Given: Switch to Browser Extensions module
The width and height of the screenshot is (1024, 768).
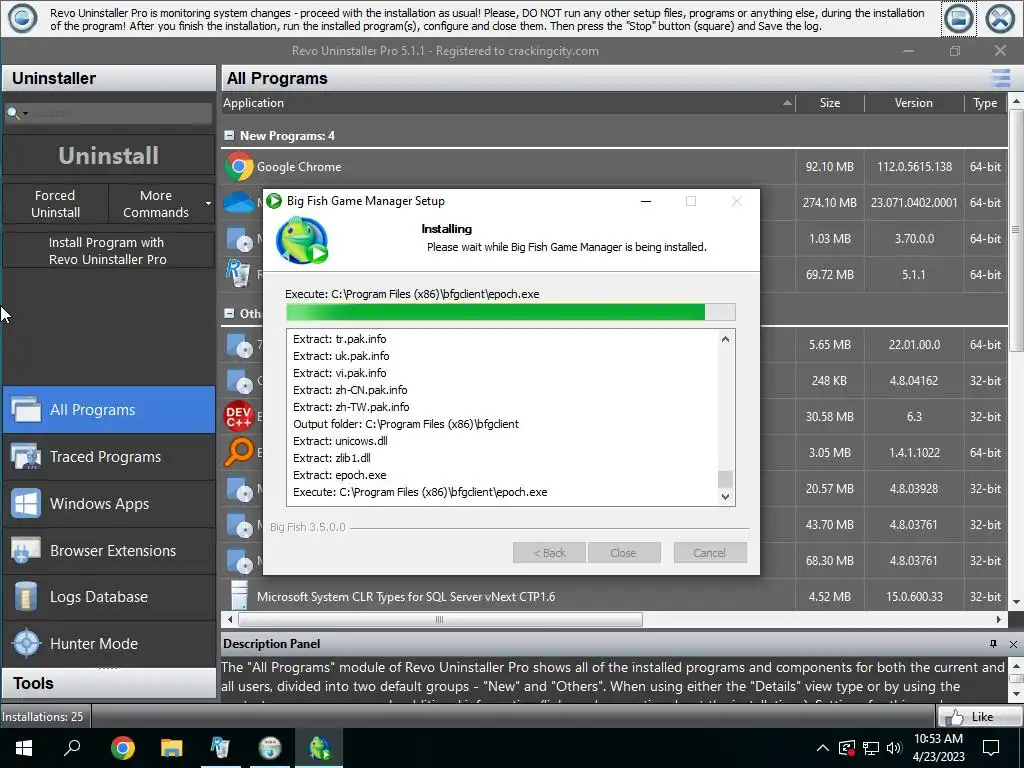Looking at the screenshot, I should (108, 551).
